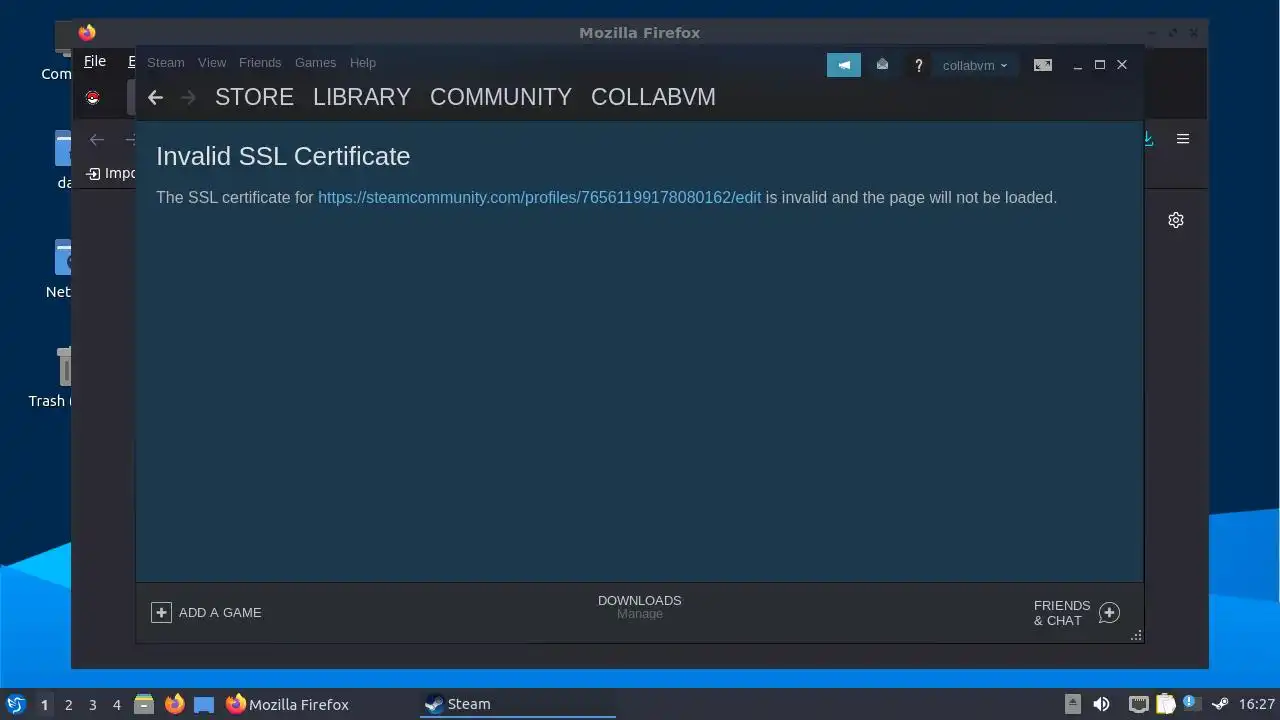
Task: Click the Friends chat plus icon
Action: [1109, 613]
